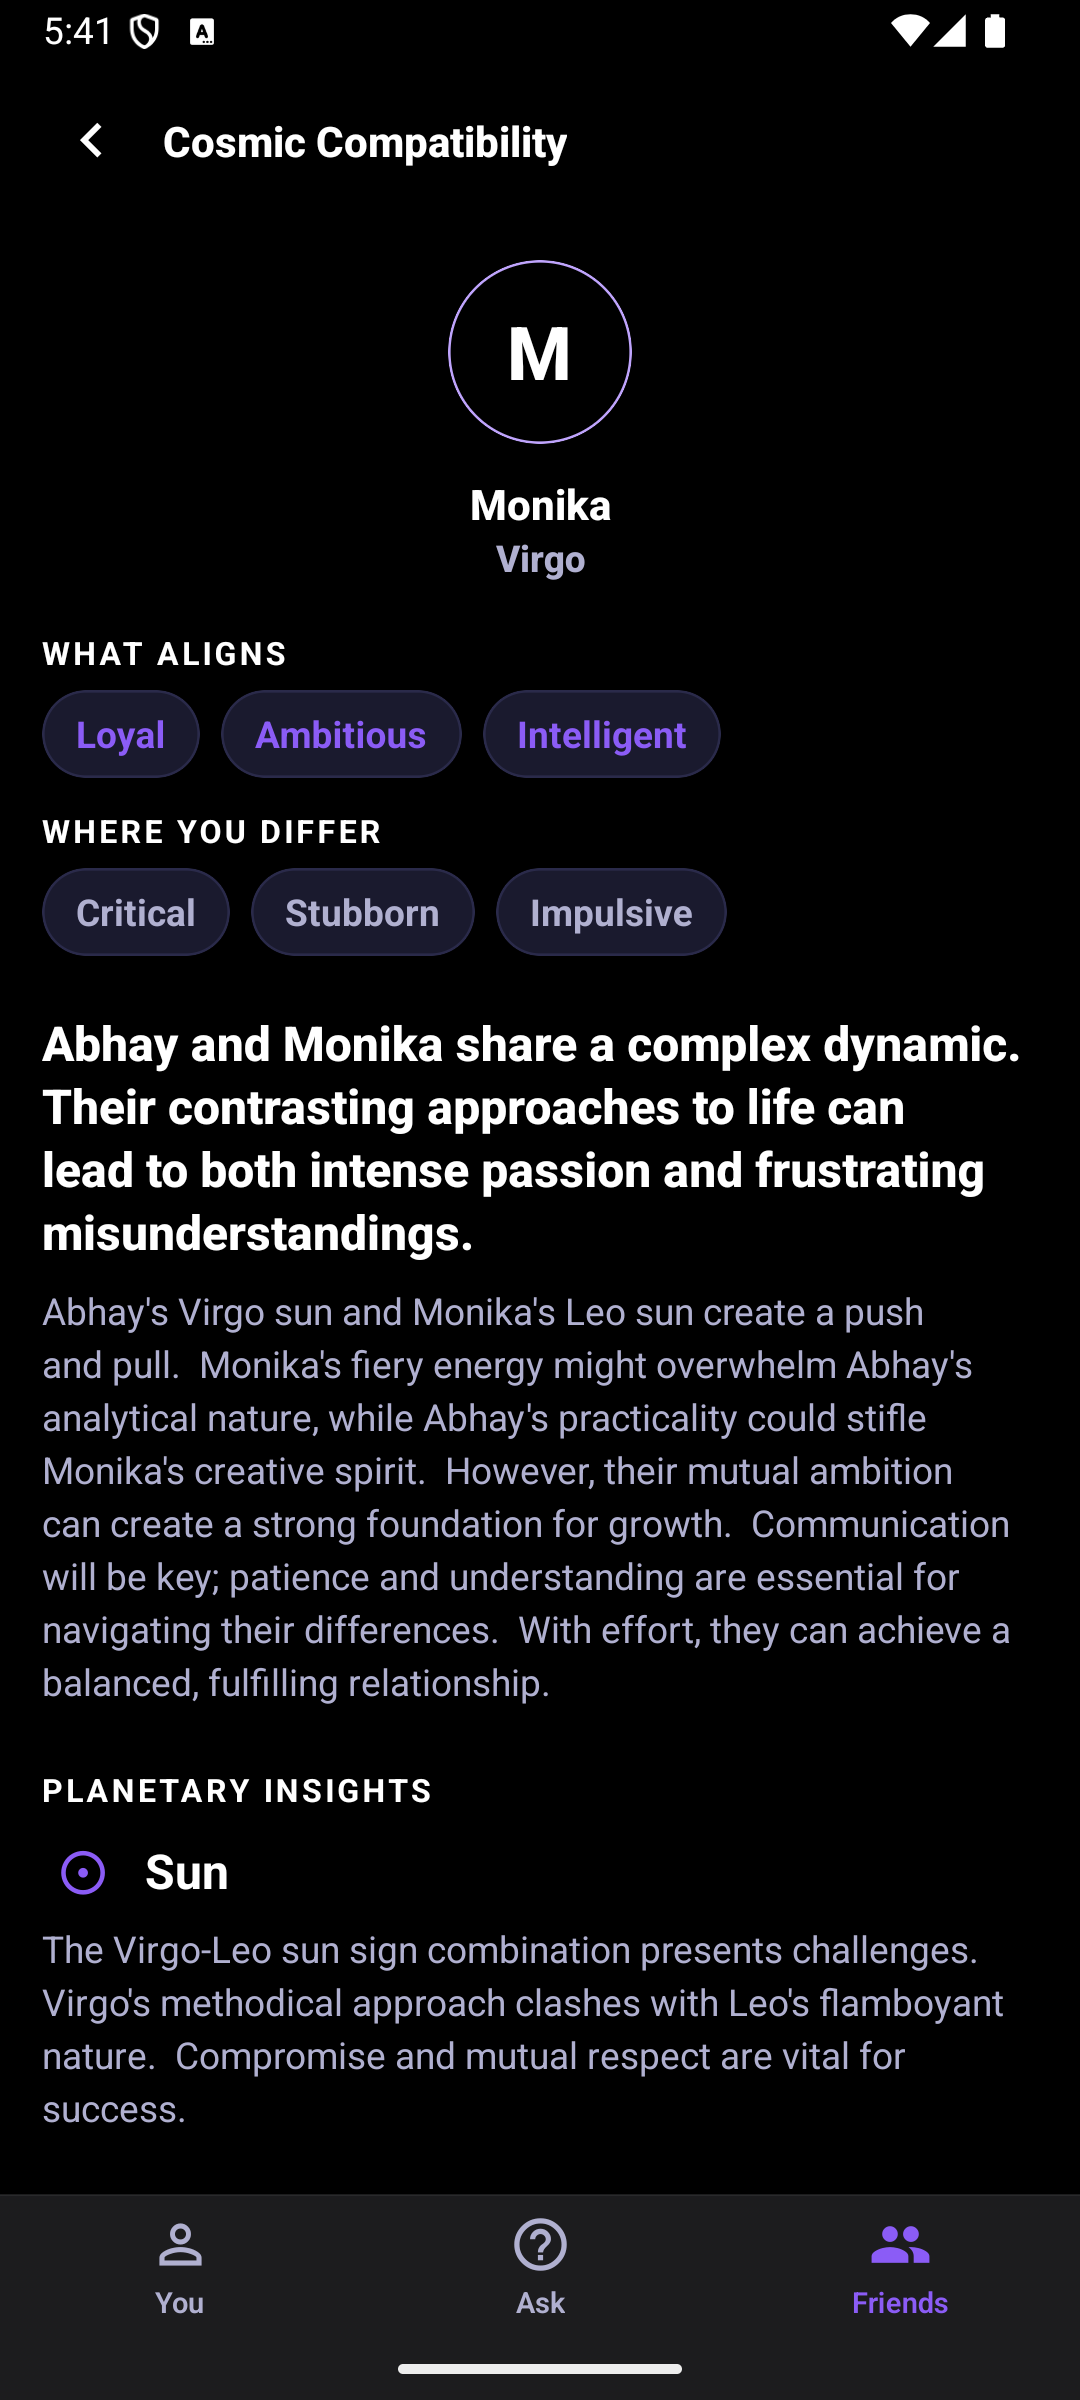Tap the Cosmic Compatibility title
1080x2400 pixels.
coord(365,142)
